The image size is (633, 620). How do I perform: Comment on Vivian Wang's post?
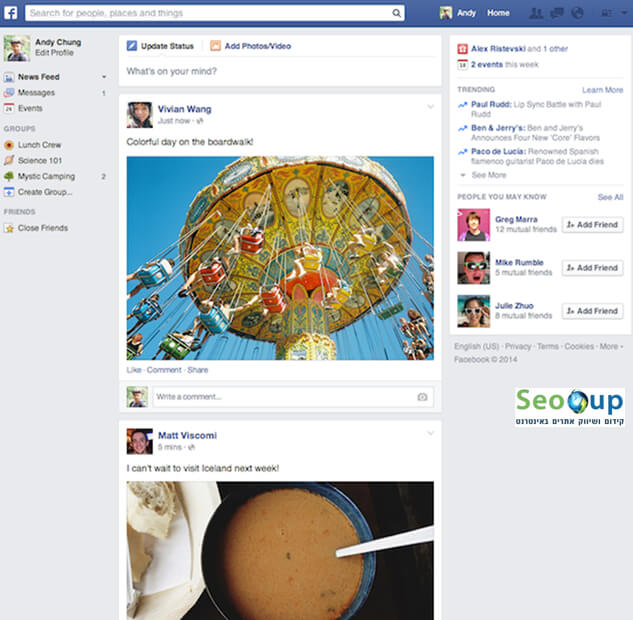click(164, 370)
